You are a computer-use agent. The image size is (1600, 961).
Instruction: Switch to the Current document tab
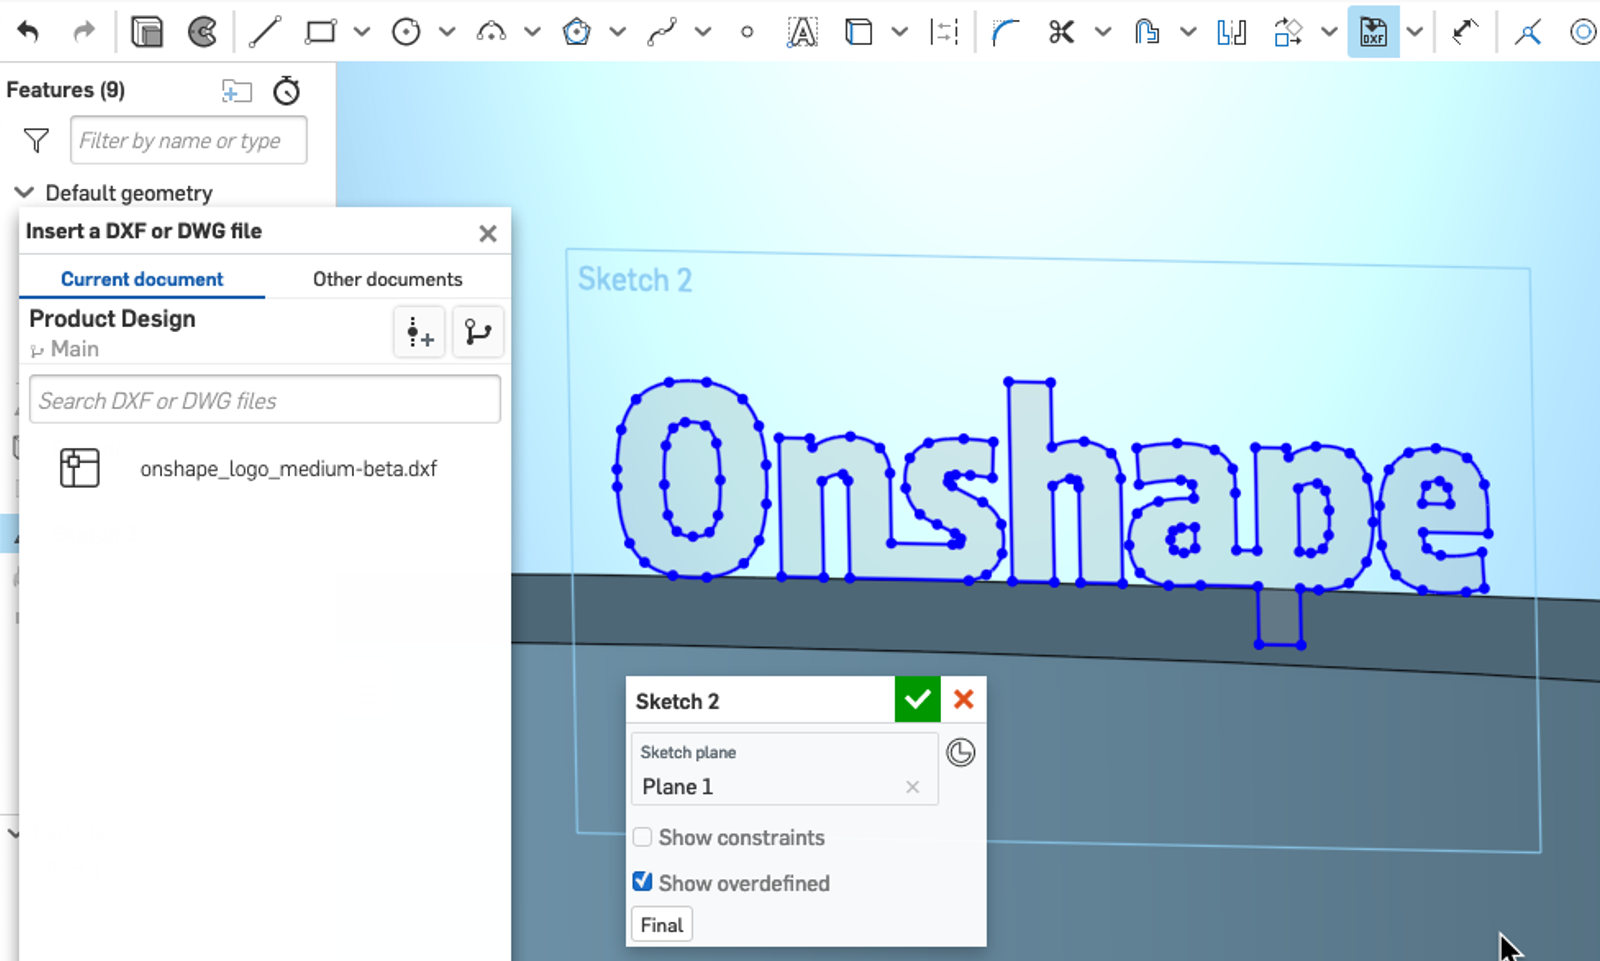(141, 279)
